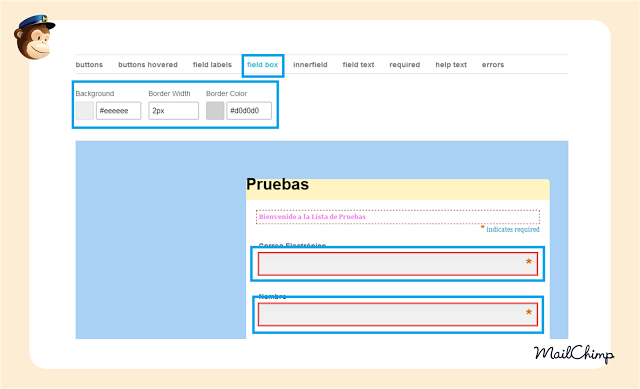640x389 pixels.
Task: Open the innerfield tab
Action: pyautogui.click(x=310, y=64)
